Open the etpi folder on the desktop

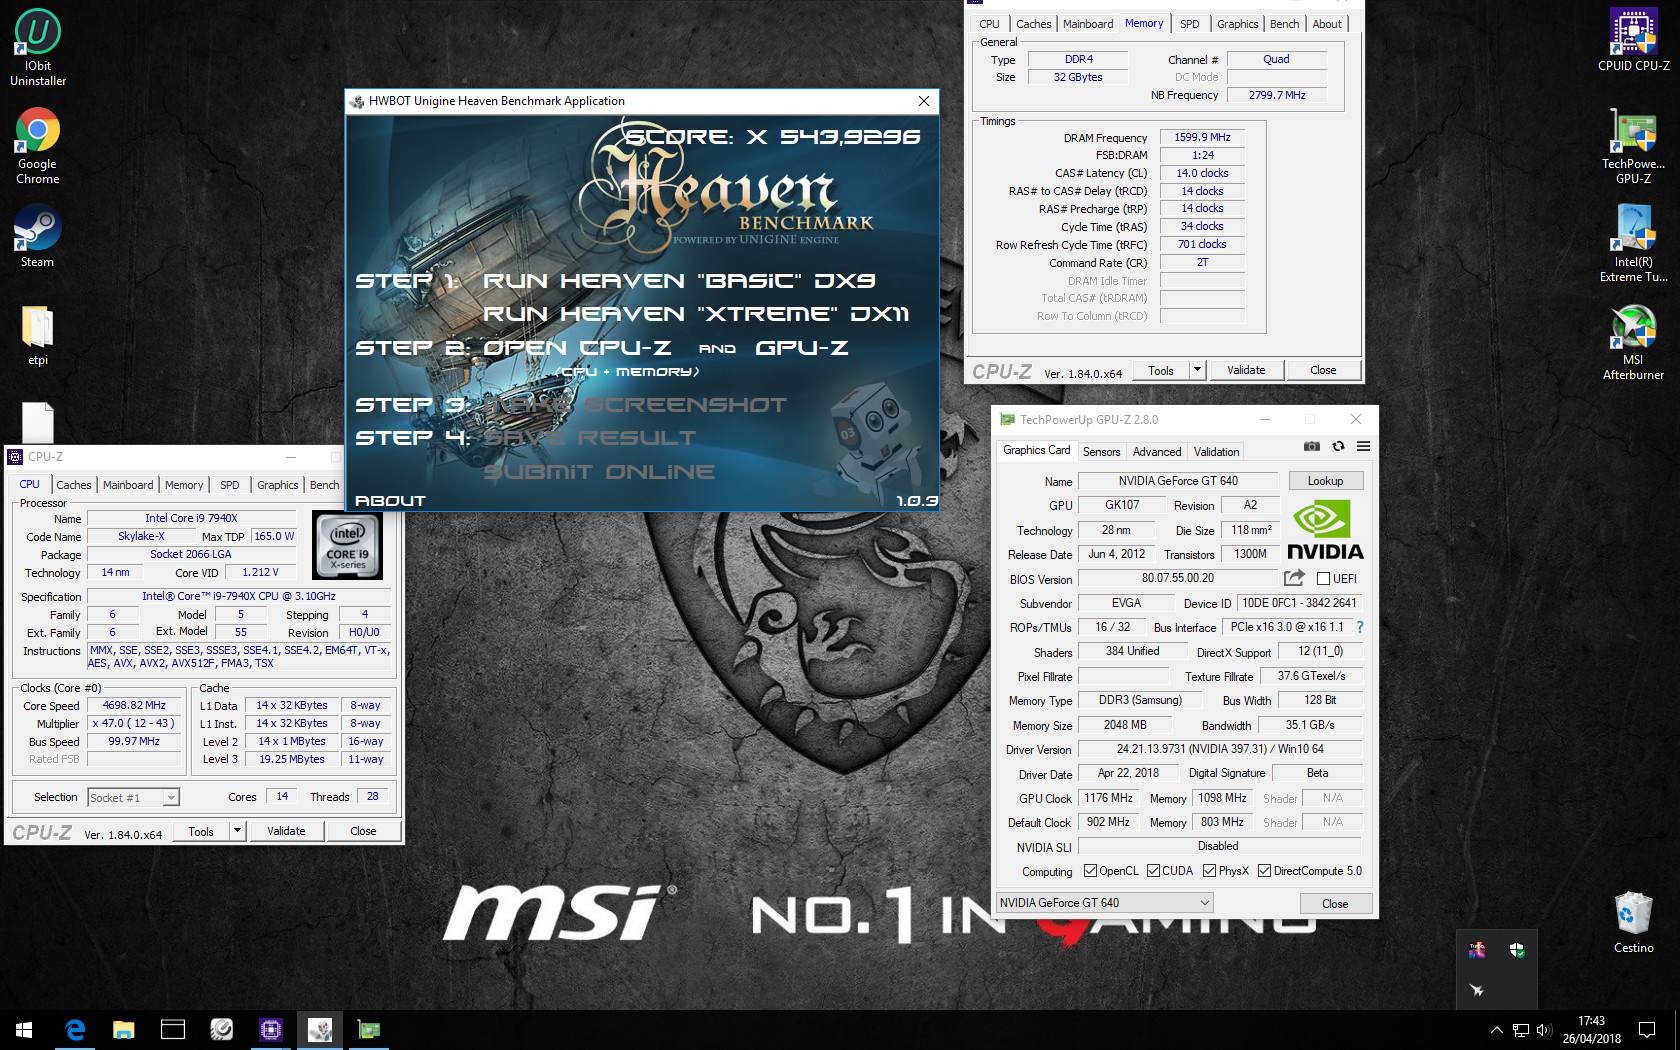38,334
